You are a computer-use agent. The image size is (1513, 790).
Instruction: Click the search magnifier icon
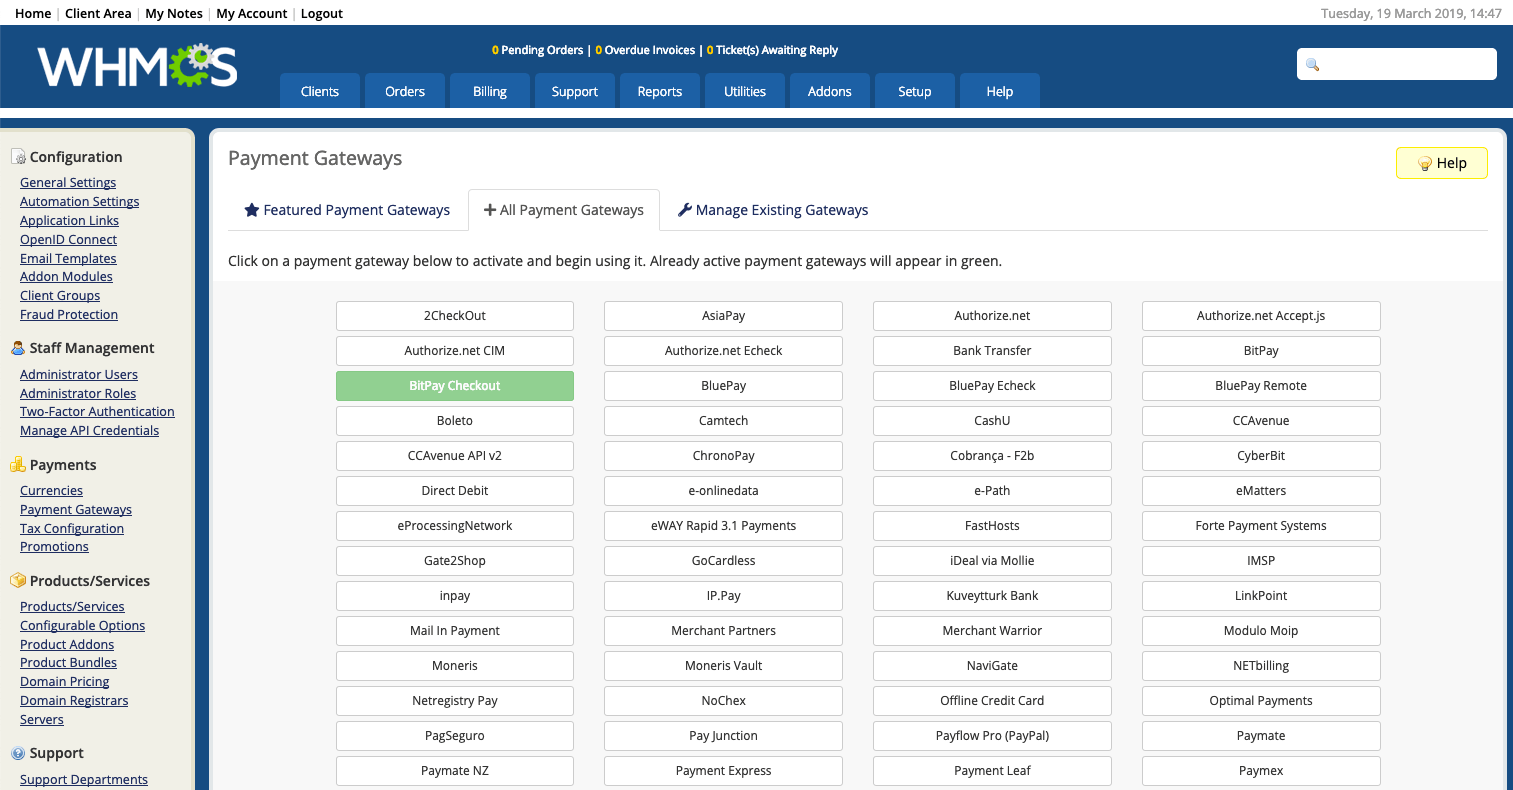coord(1313,65)
